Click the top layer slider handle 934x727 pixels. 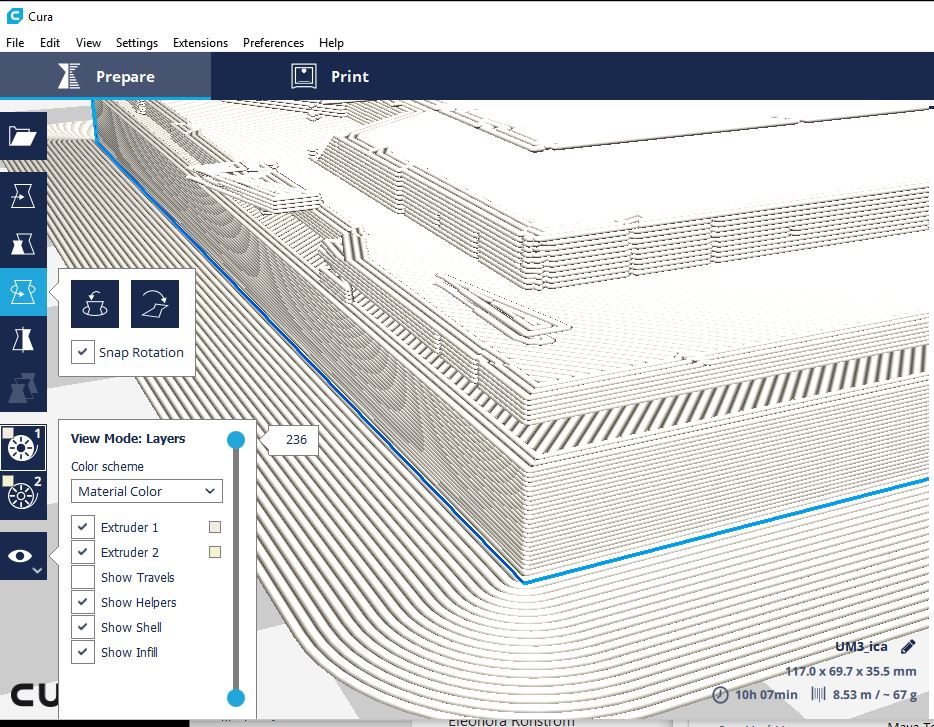[236, 440]
